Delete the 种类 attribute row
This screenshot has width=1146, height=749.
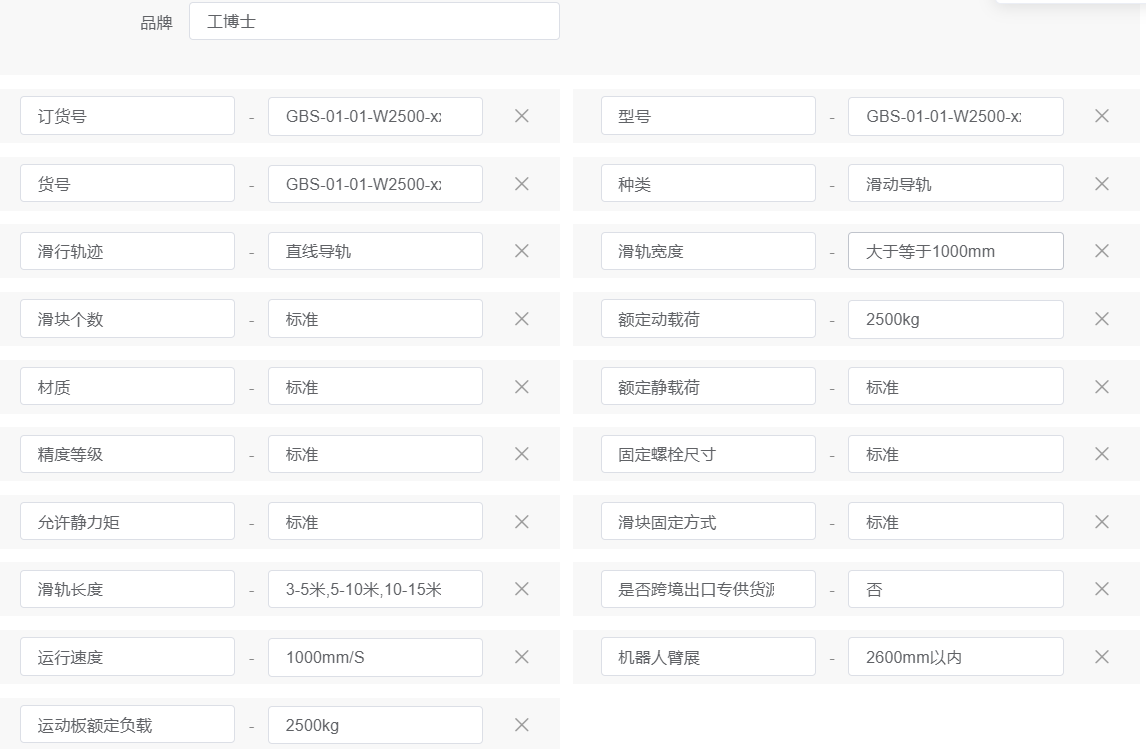(1101, 184)
